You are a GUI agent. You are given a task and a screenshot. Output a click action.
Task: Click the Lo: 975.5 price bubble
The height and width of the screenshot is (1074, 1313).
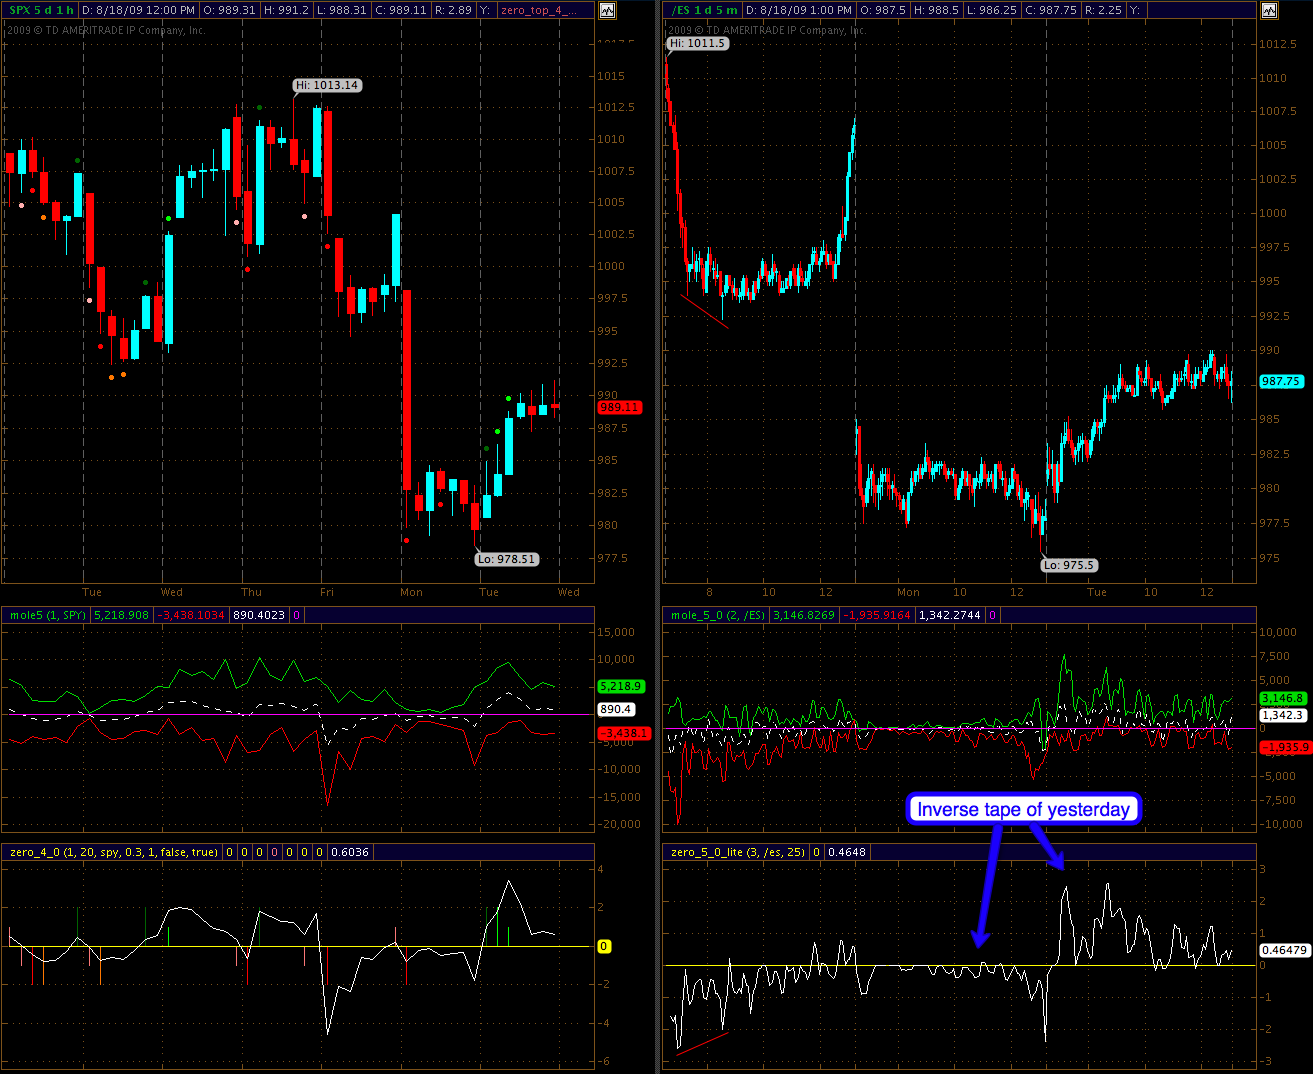point(1069,565)
